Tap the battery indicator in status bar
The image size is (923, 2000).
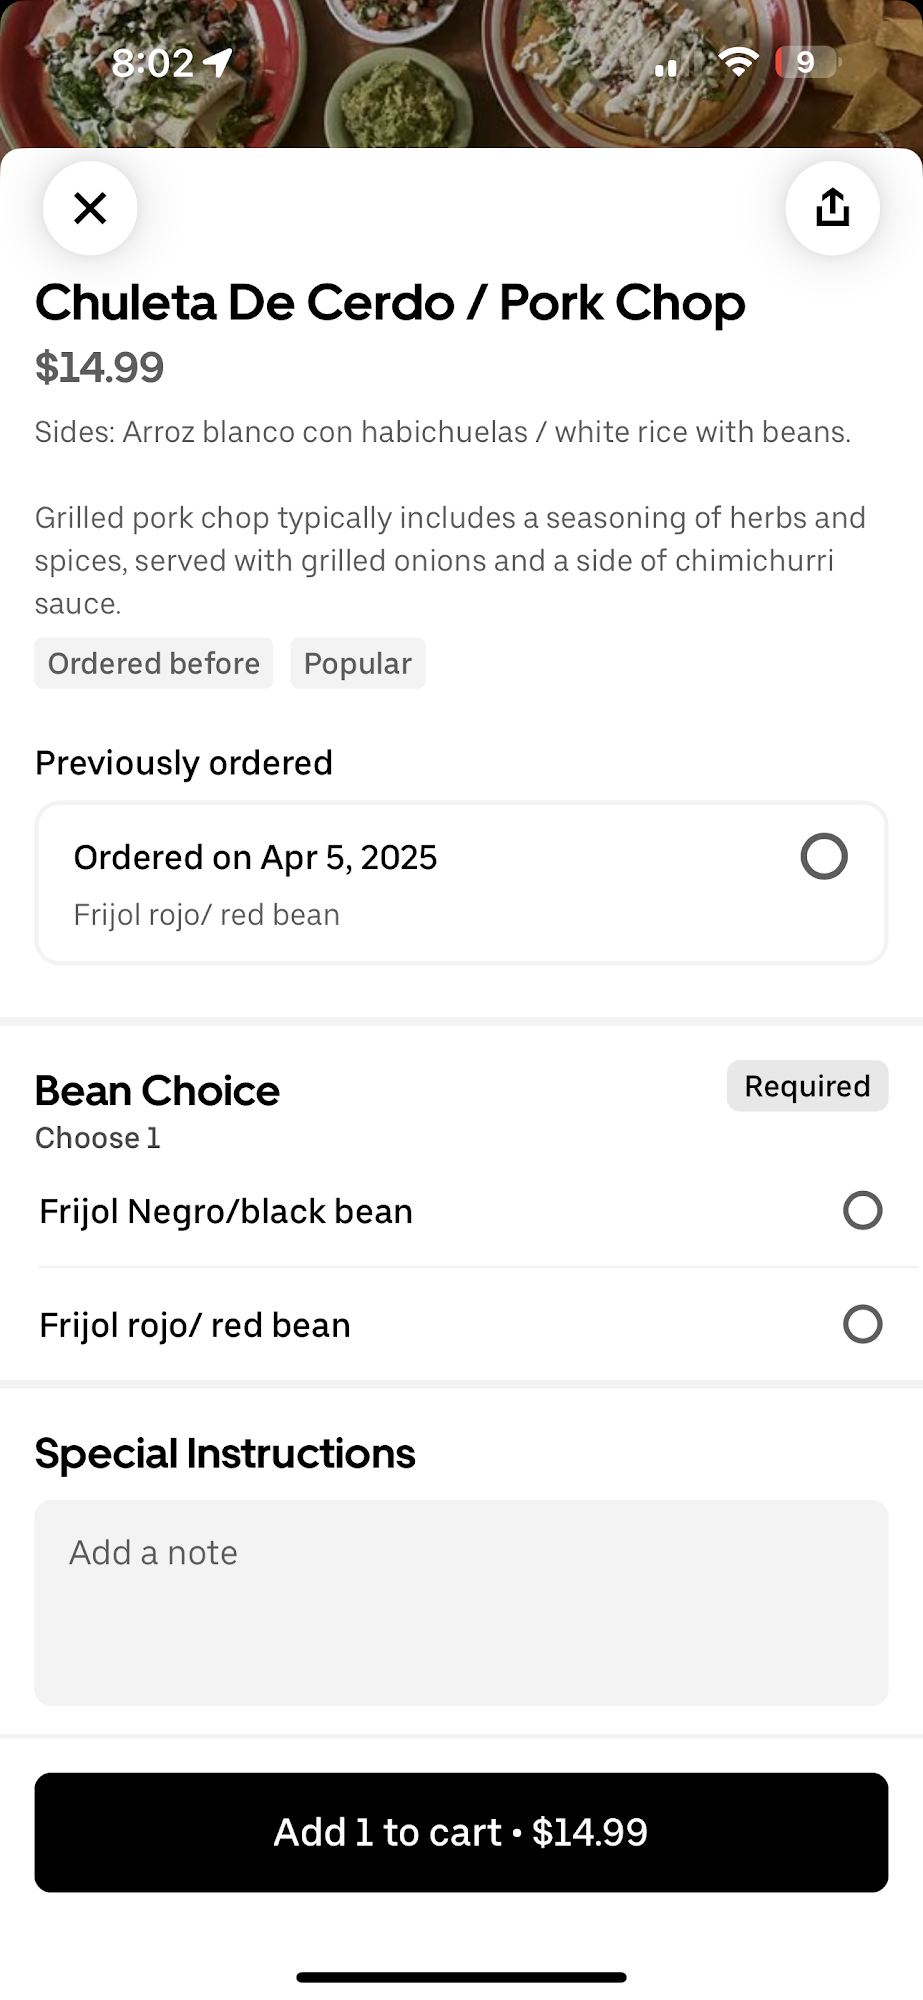(x=805, y=63)
